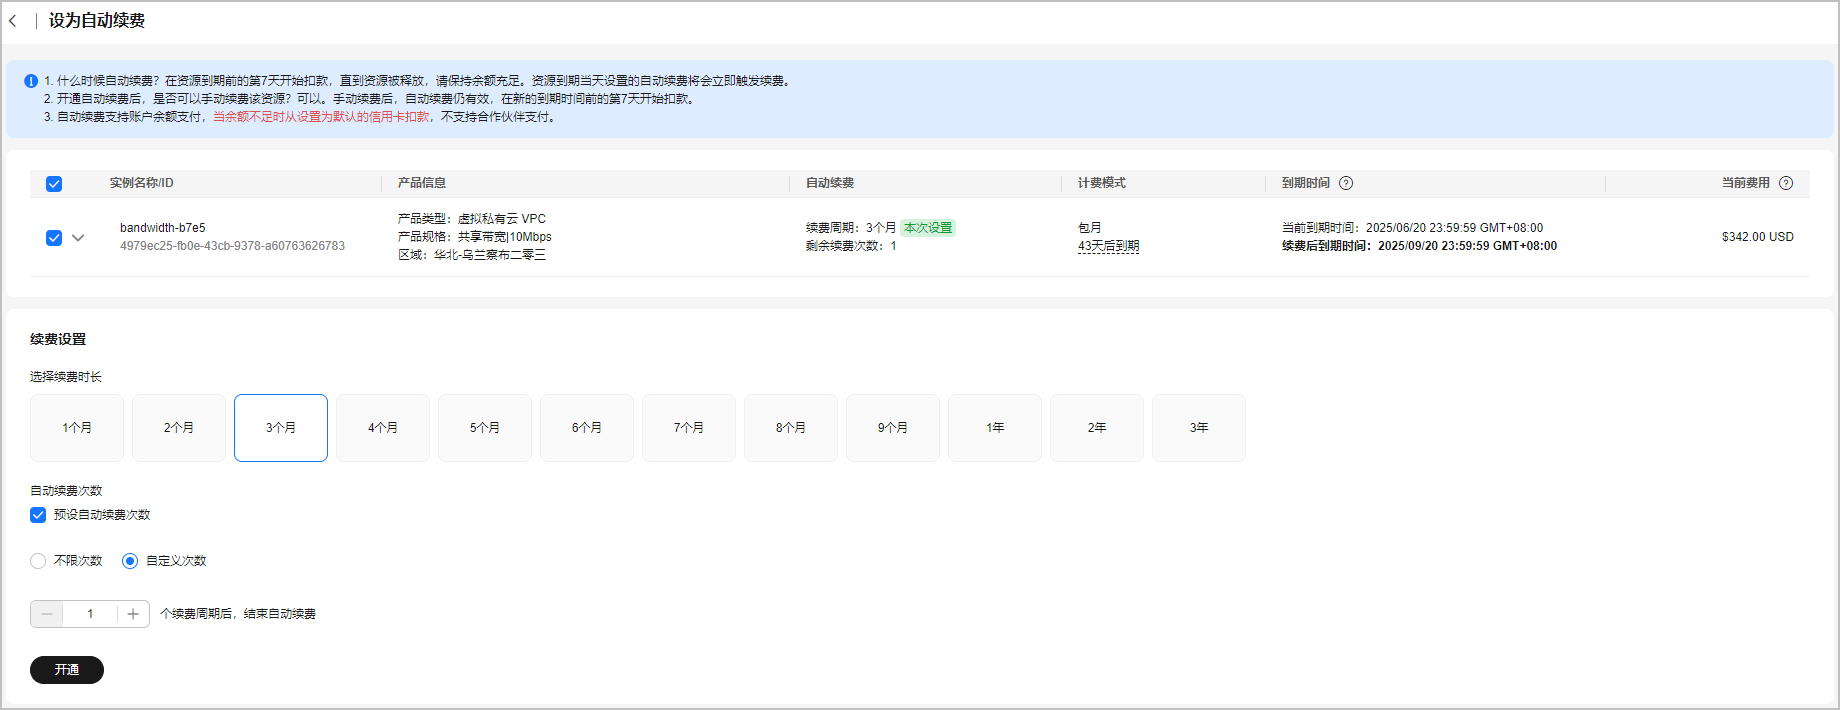This screenshot has height=710, width=1840.
Task: Toggle the 预设自动续费次数 checkbox
Action: (38, 515)
